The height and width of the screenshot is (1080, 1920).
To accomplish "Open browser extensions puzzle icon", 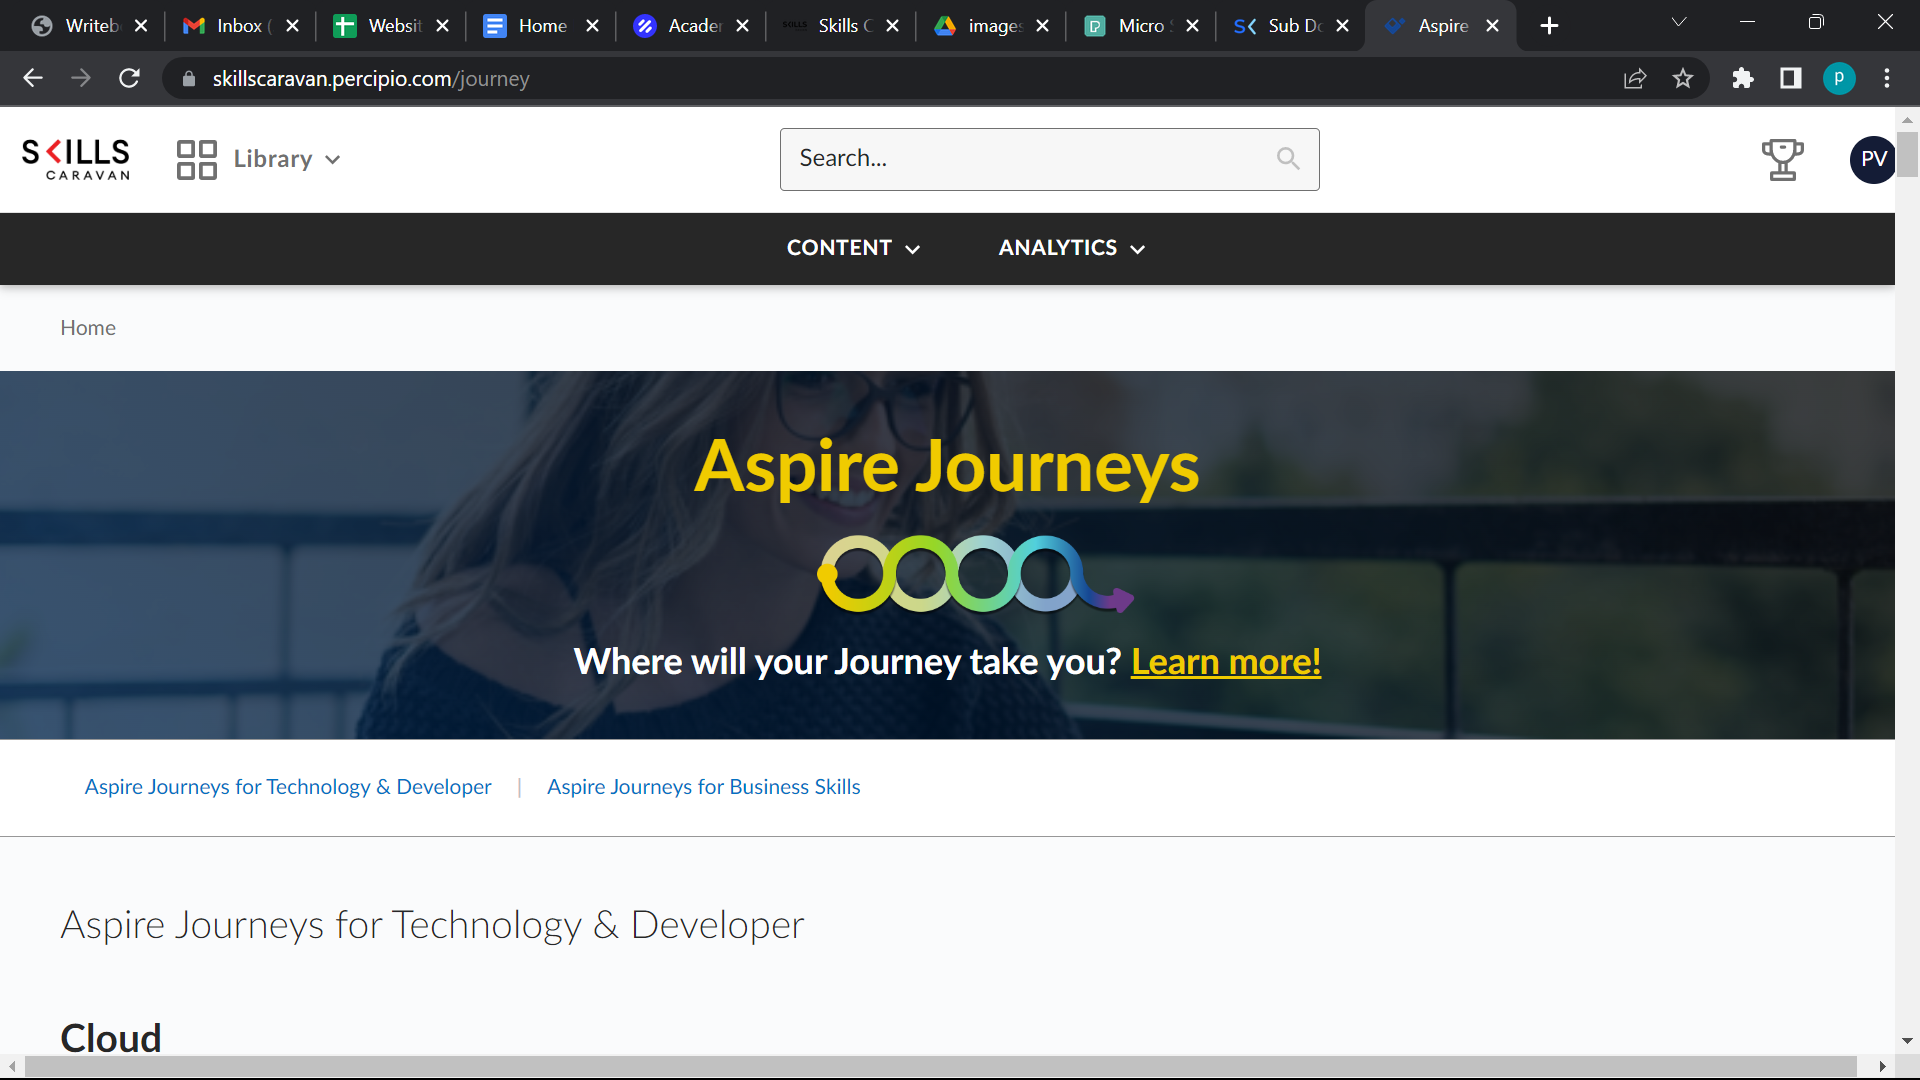I will click(1743, 78).
